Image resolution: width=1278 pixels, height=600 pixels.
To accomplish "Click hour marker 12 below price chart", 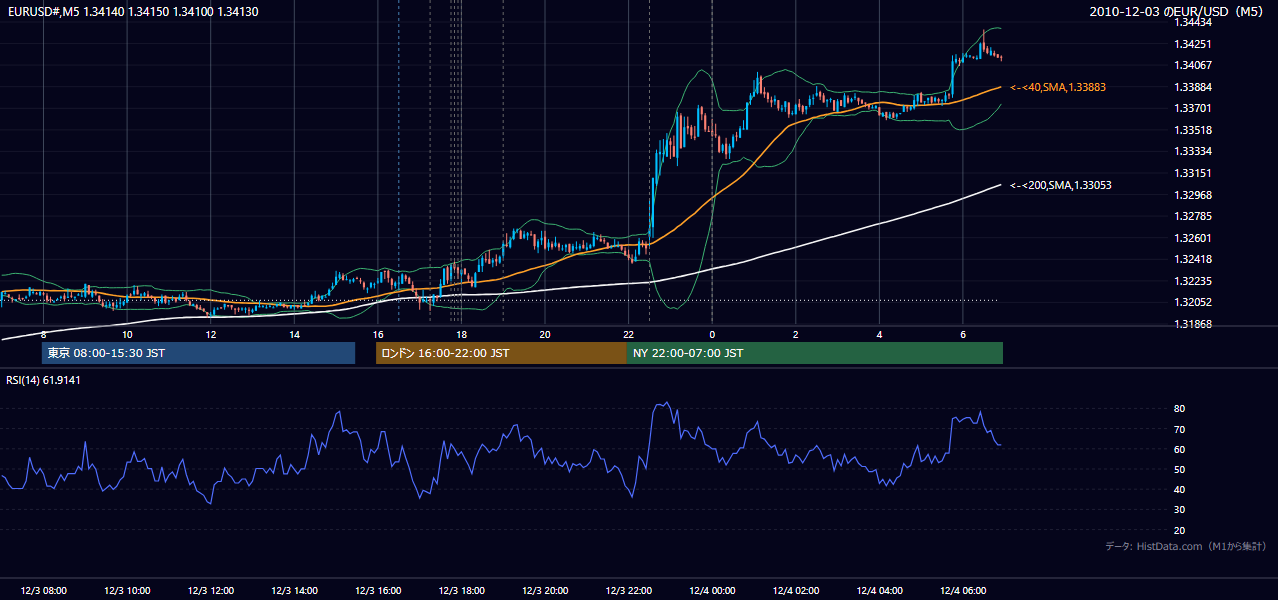I will click(x=211, y=334).
